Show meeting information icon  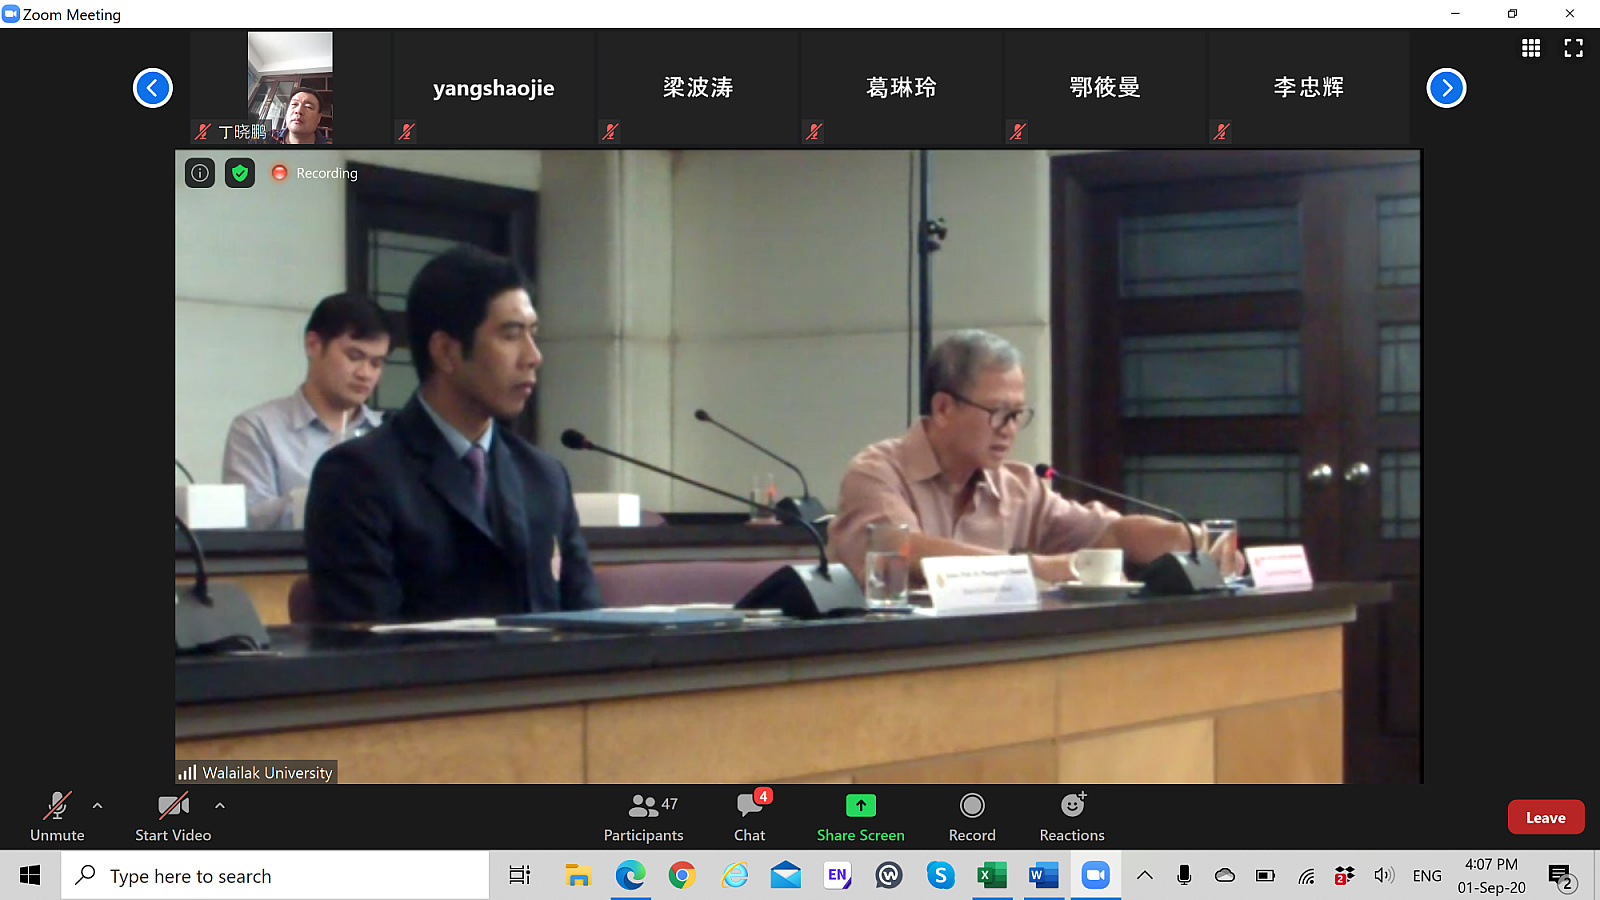tap(200, 173)
